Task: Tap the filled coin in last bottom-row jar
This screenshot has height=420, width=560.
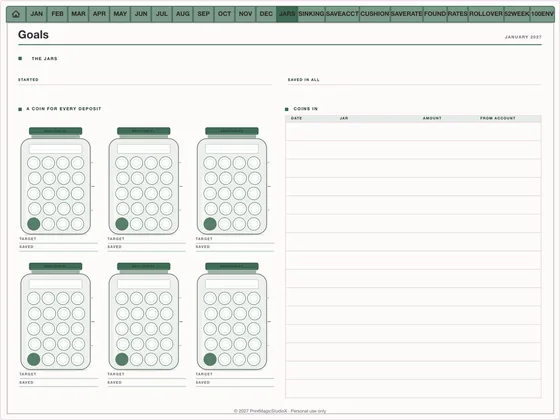Action: (210, 359)
